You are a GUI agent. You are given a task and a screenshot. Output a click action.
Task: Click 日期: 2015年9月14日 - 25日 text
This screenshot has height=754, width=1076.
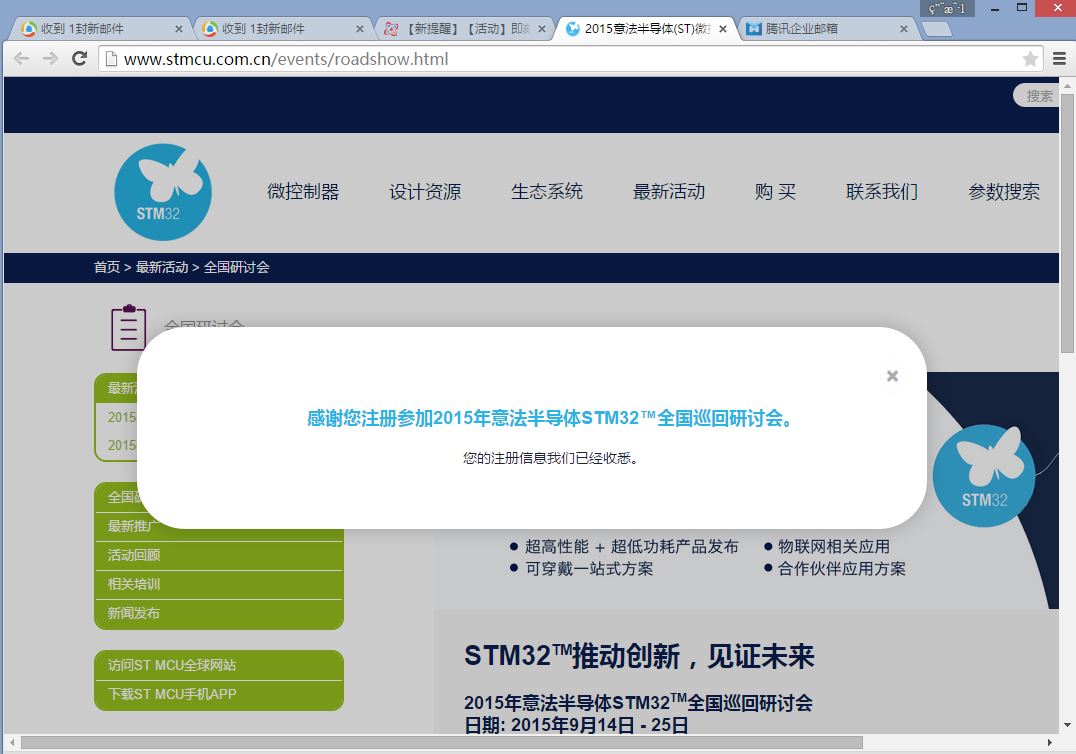coord(576,725)
